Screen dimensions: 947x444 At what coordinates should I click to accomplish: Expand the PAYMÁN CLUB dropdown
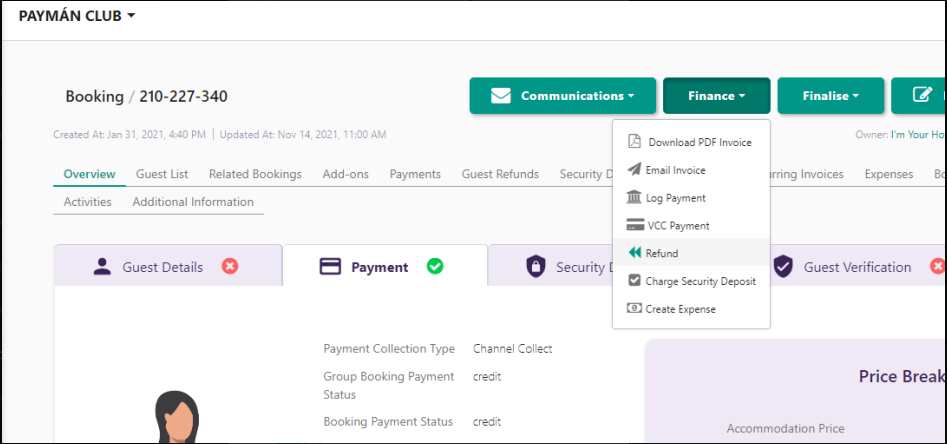[77, 16]
